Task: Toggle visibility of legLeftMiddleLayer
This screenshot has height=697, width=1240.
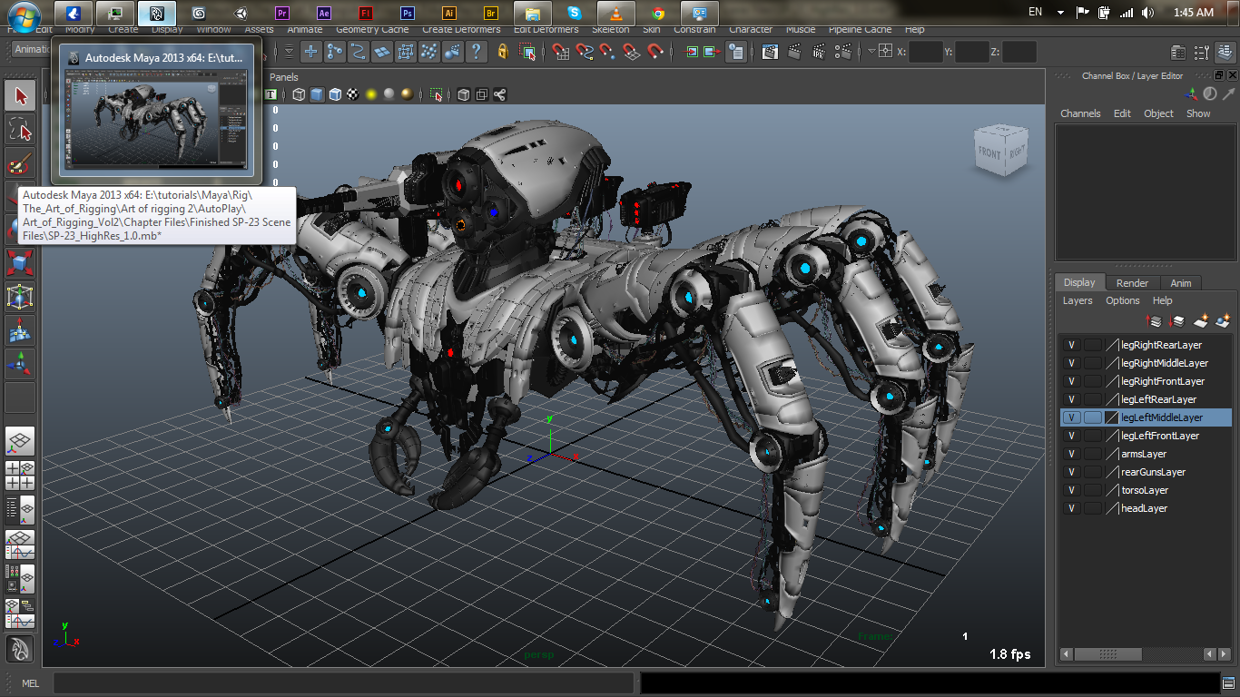Action: pos(1071,418)
